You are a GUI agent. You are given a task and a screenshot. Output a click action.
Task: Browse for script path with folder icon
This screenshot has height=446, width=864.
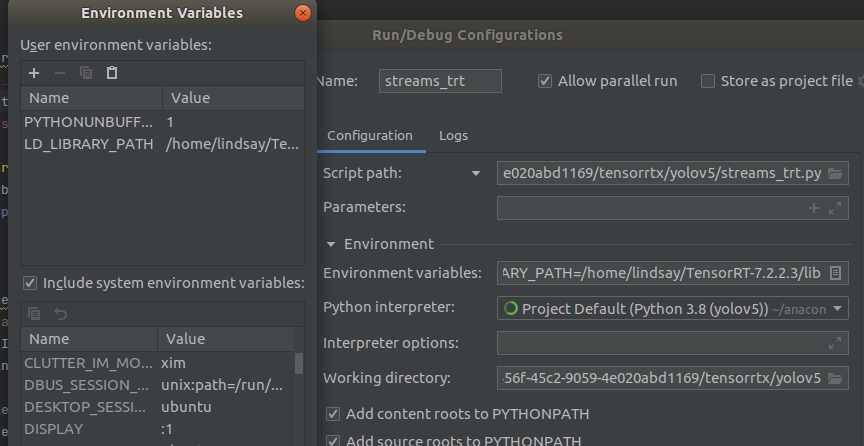(836, 173)
